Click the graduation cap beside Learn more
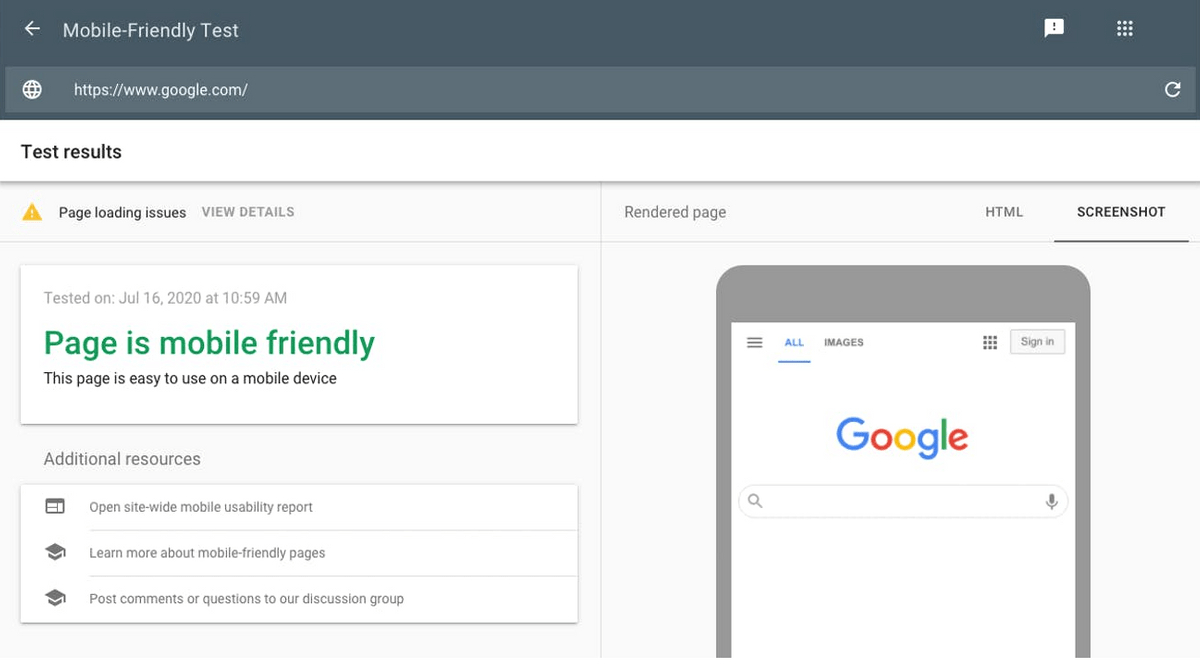The height and width of the screenshot is (662, 1200). pyautogui.click(x=55, y=553)
